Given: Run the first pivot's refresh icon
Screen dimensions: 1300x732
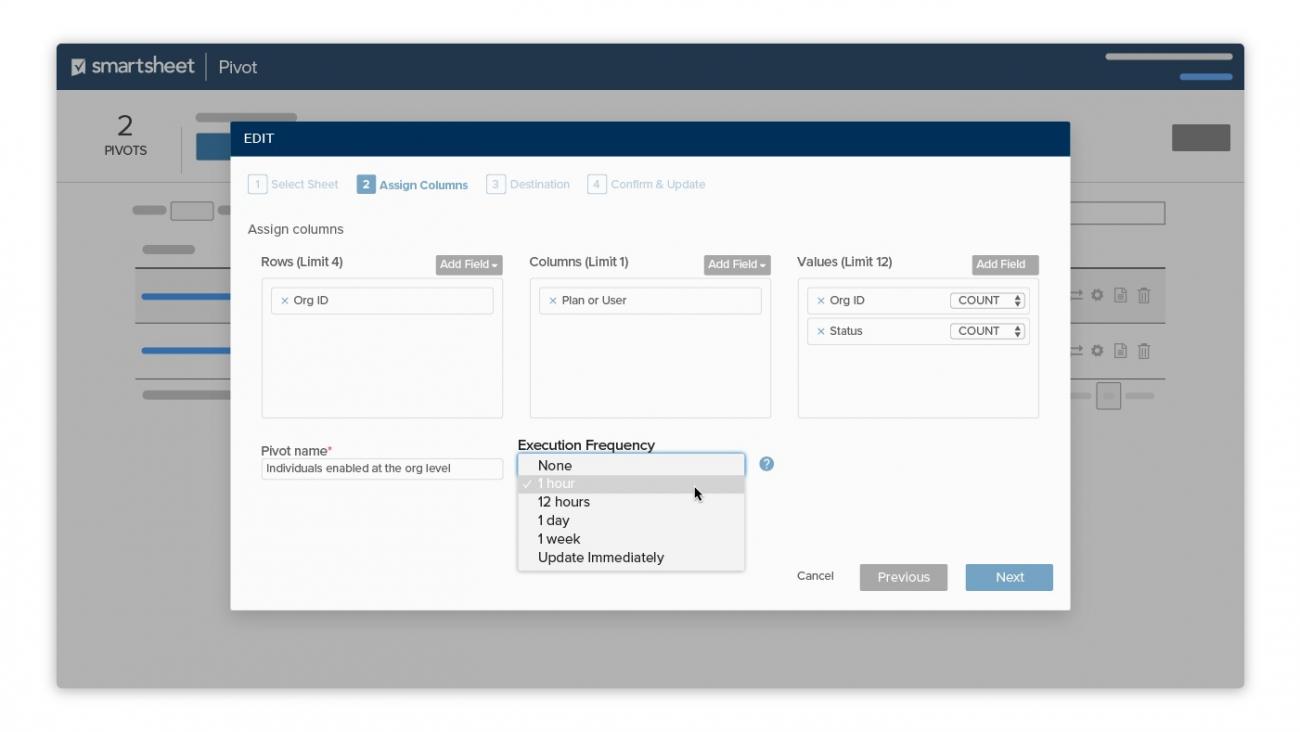Looking at the screenshot, I should [1077, 294].
